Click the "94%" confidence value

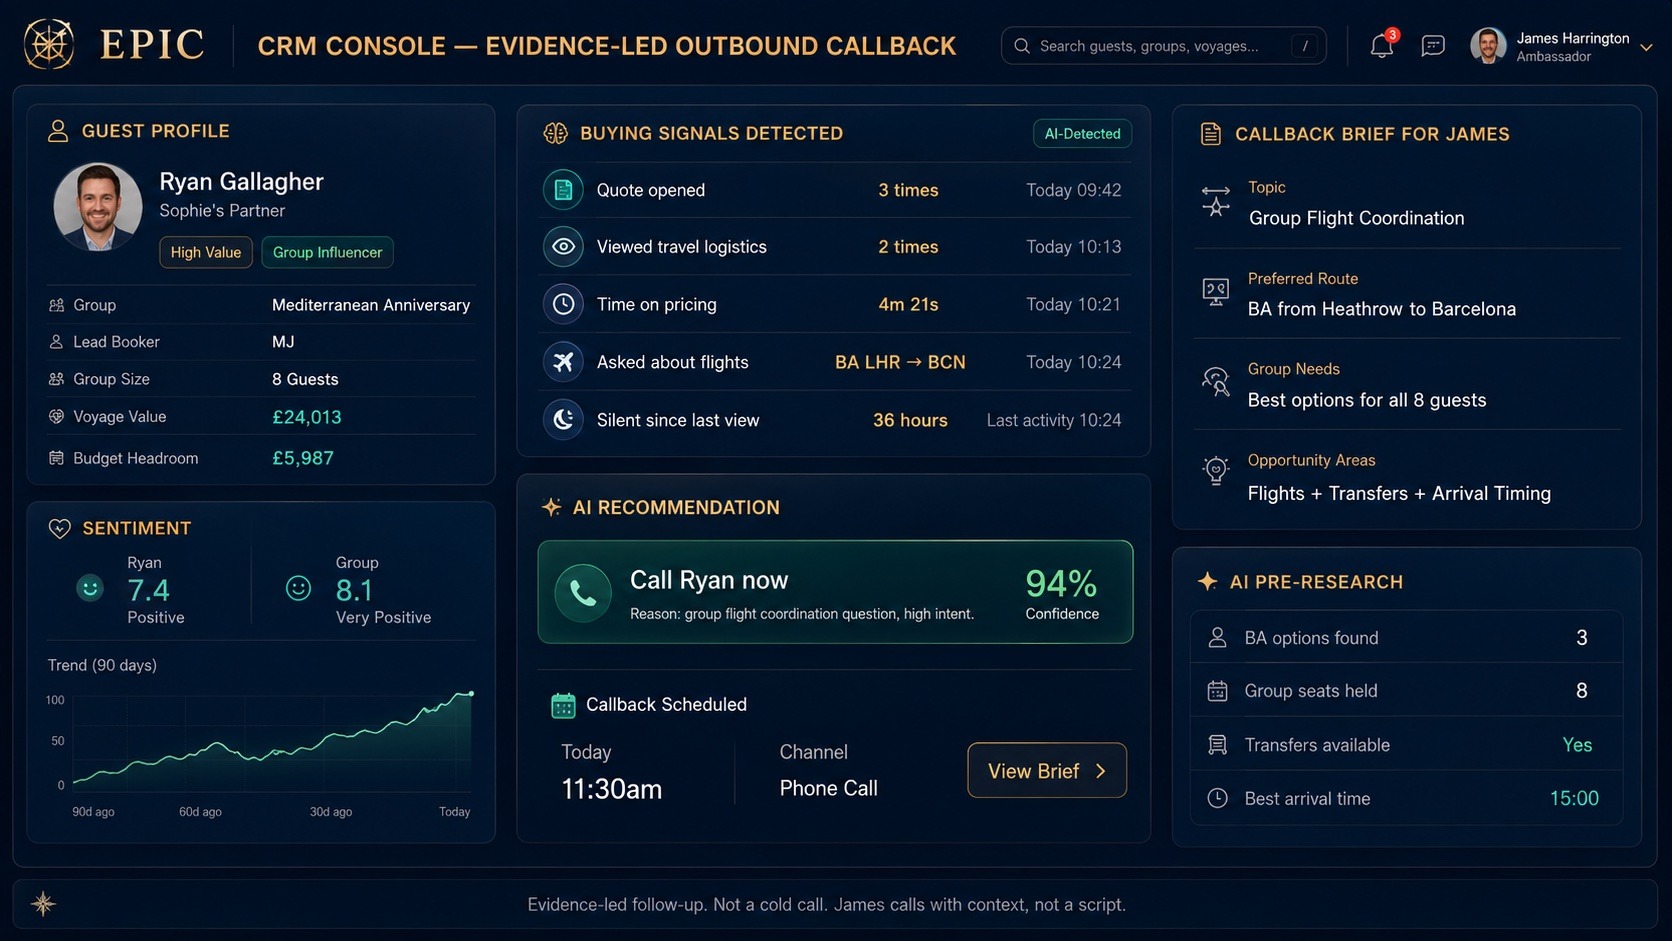point(1061,583)
